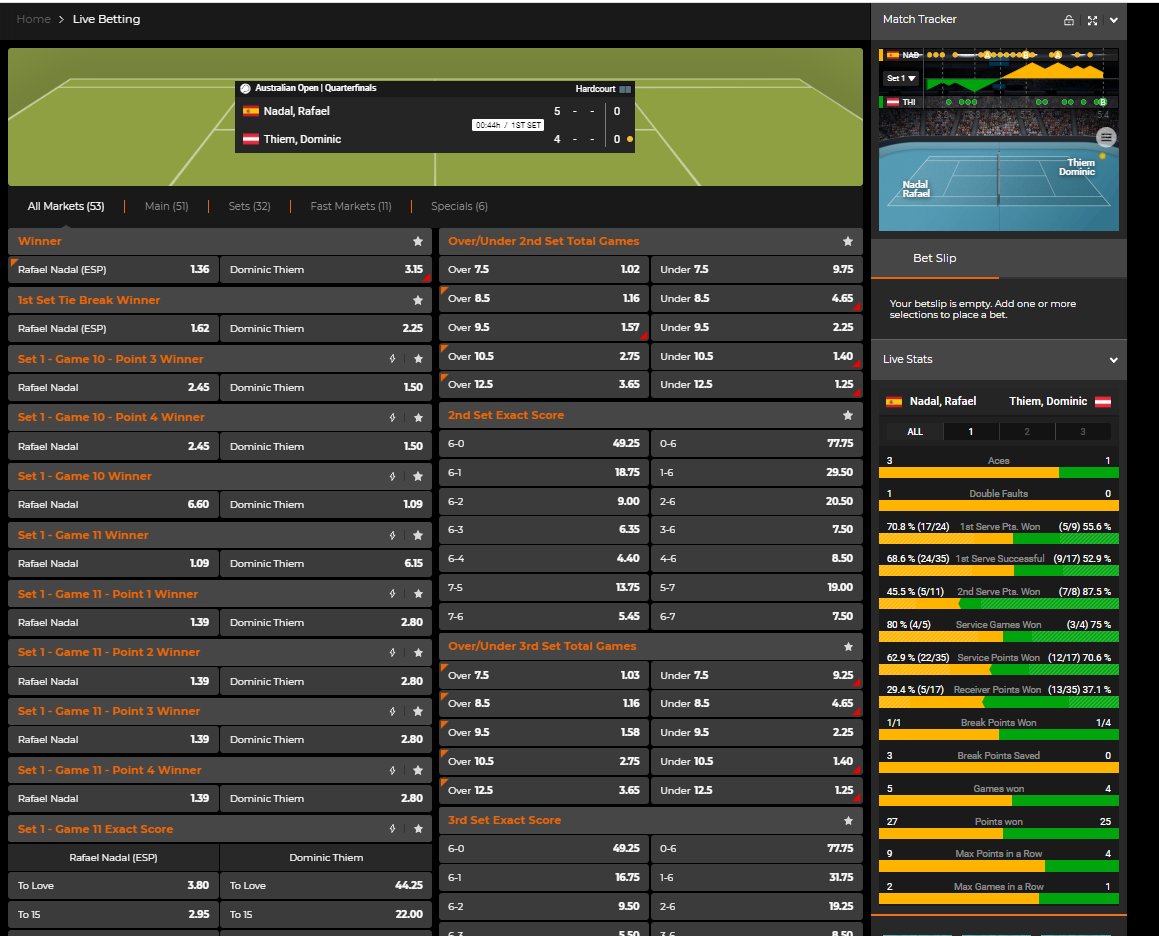The height and width of the screenshot is (936, 1159).
Task: Open the Match Tracker hamburger menu
Action: 1106,137
